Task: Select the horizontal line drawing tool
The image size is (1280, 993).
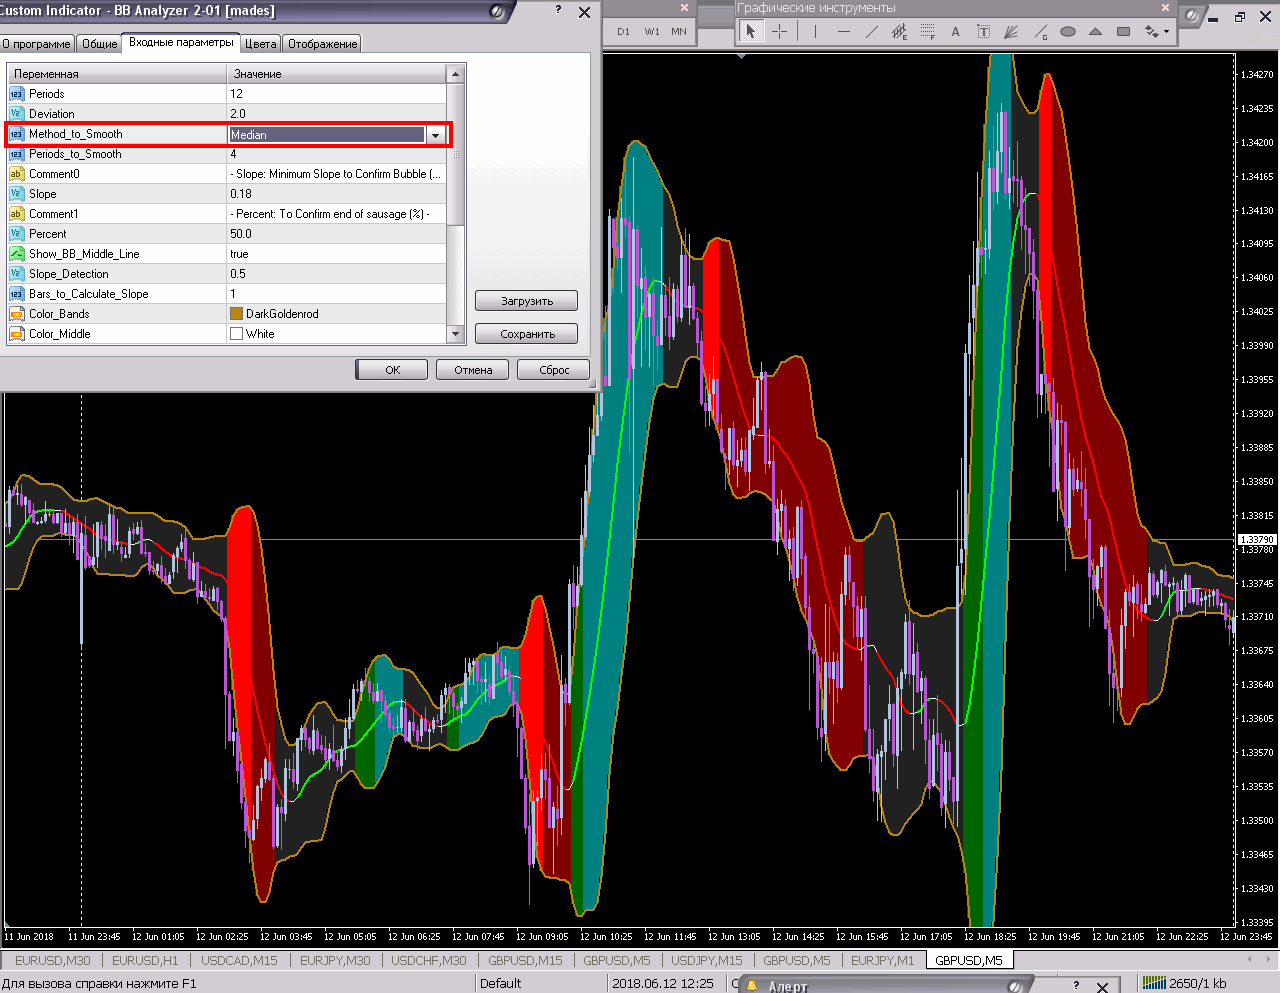Action: [843, 31]
